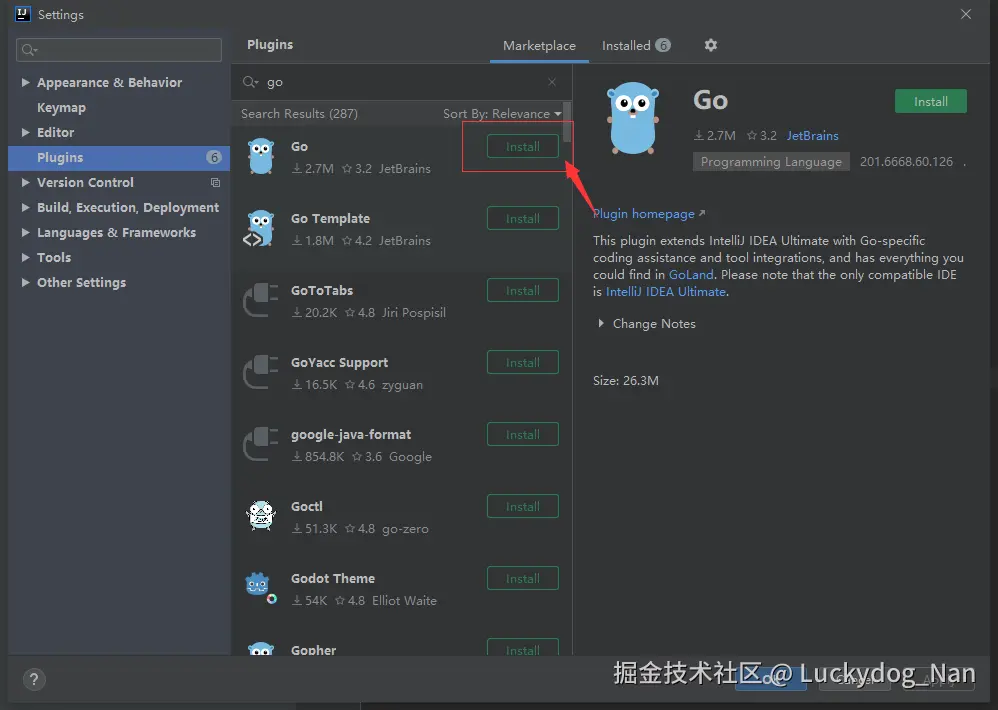Screen dimensions: 998x710
Task: Click the GoYacc Support plug icon
Action: (261, 372)
